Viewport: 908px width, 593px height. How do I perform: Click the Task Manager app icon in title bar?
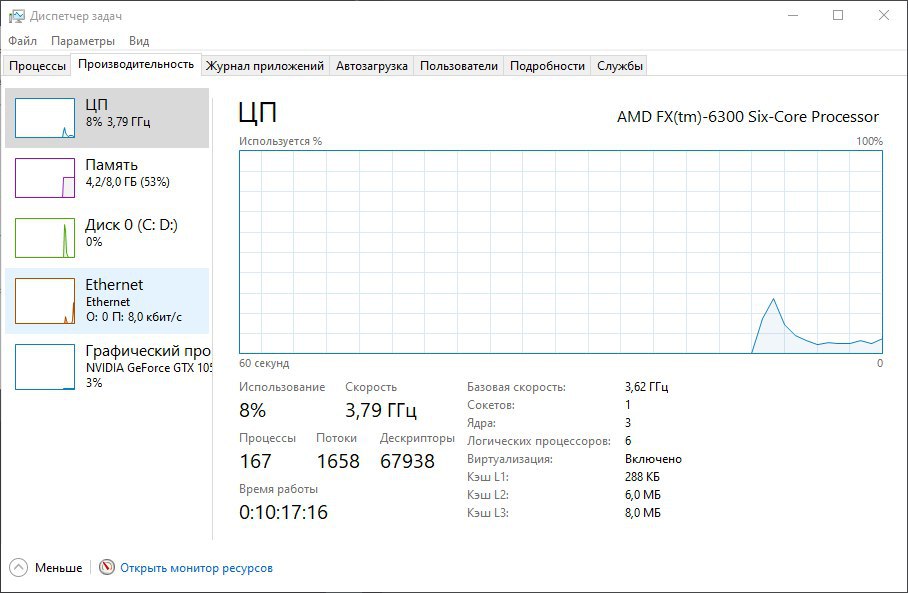[17, 16]
